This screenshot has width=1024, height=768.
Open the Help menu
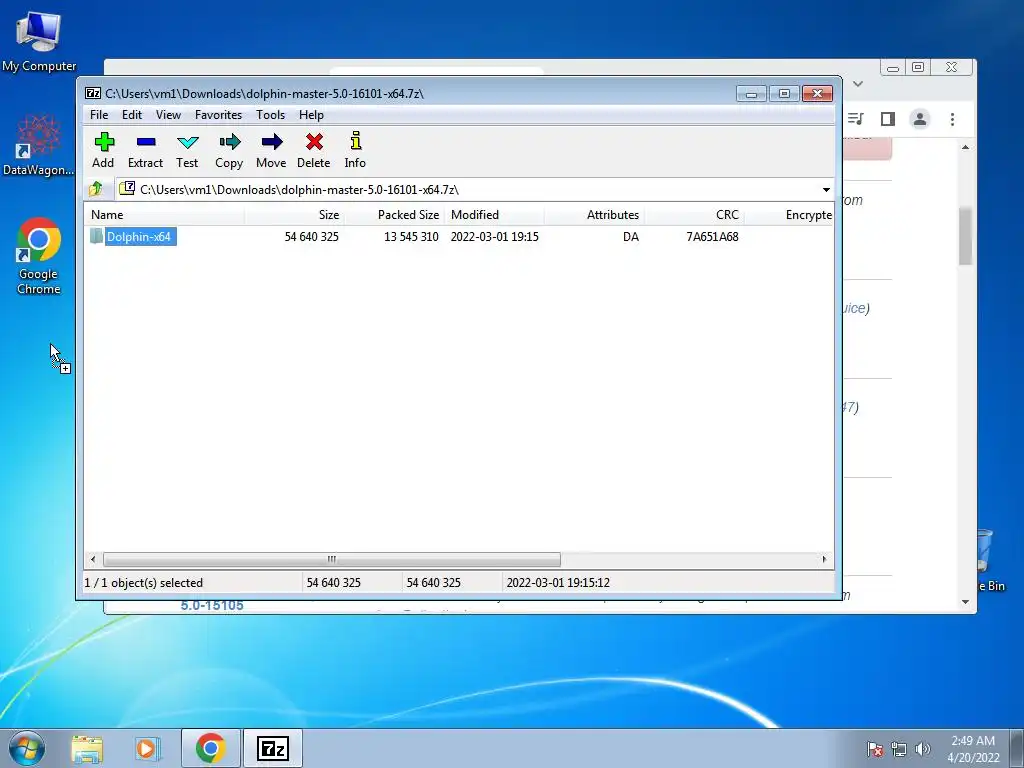click(312, 115)
